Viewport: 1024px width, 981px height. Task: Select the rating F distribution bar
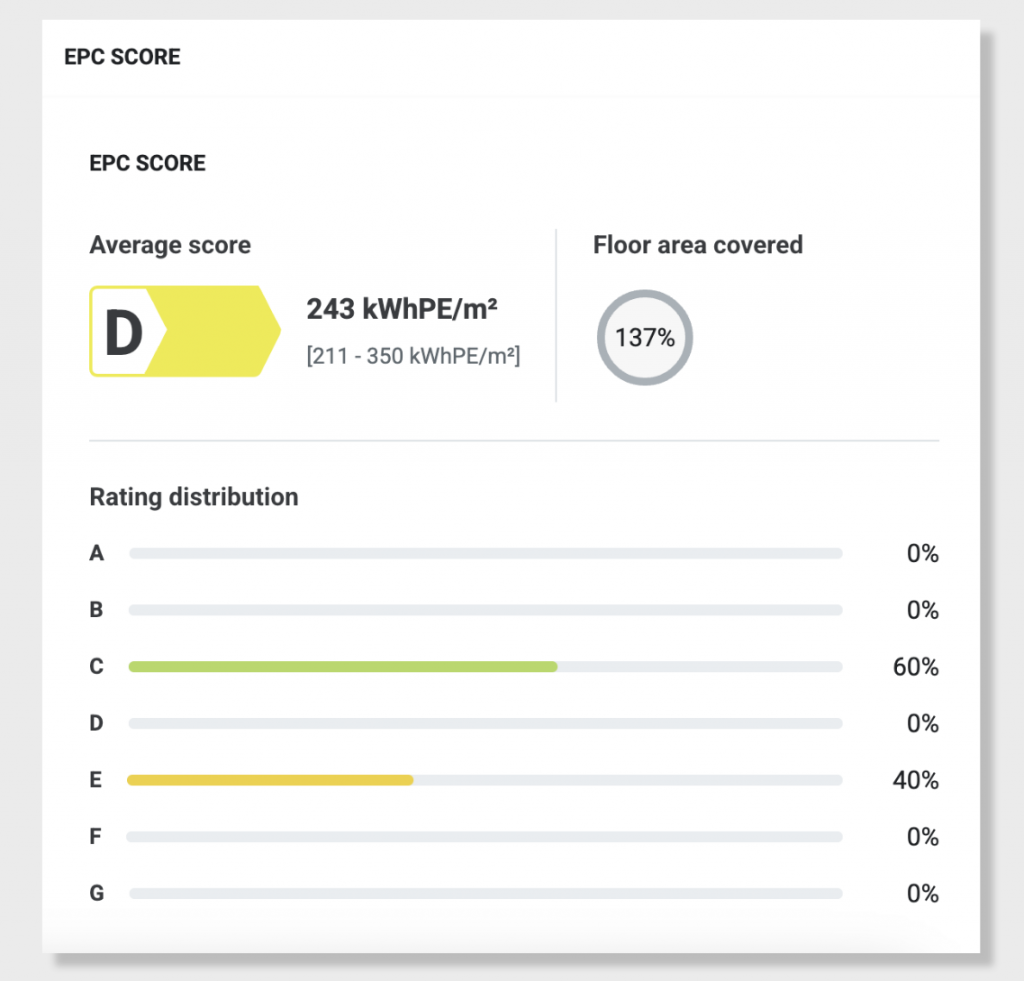coord(485,837)
